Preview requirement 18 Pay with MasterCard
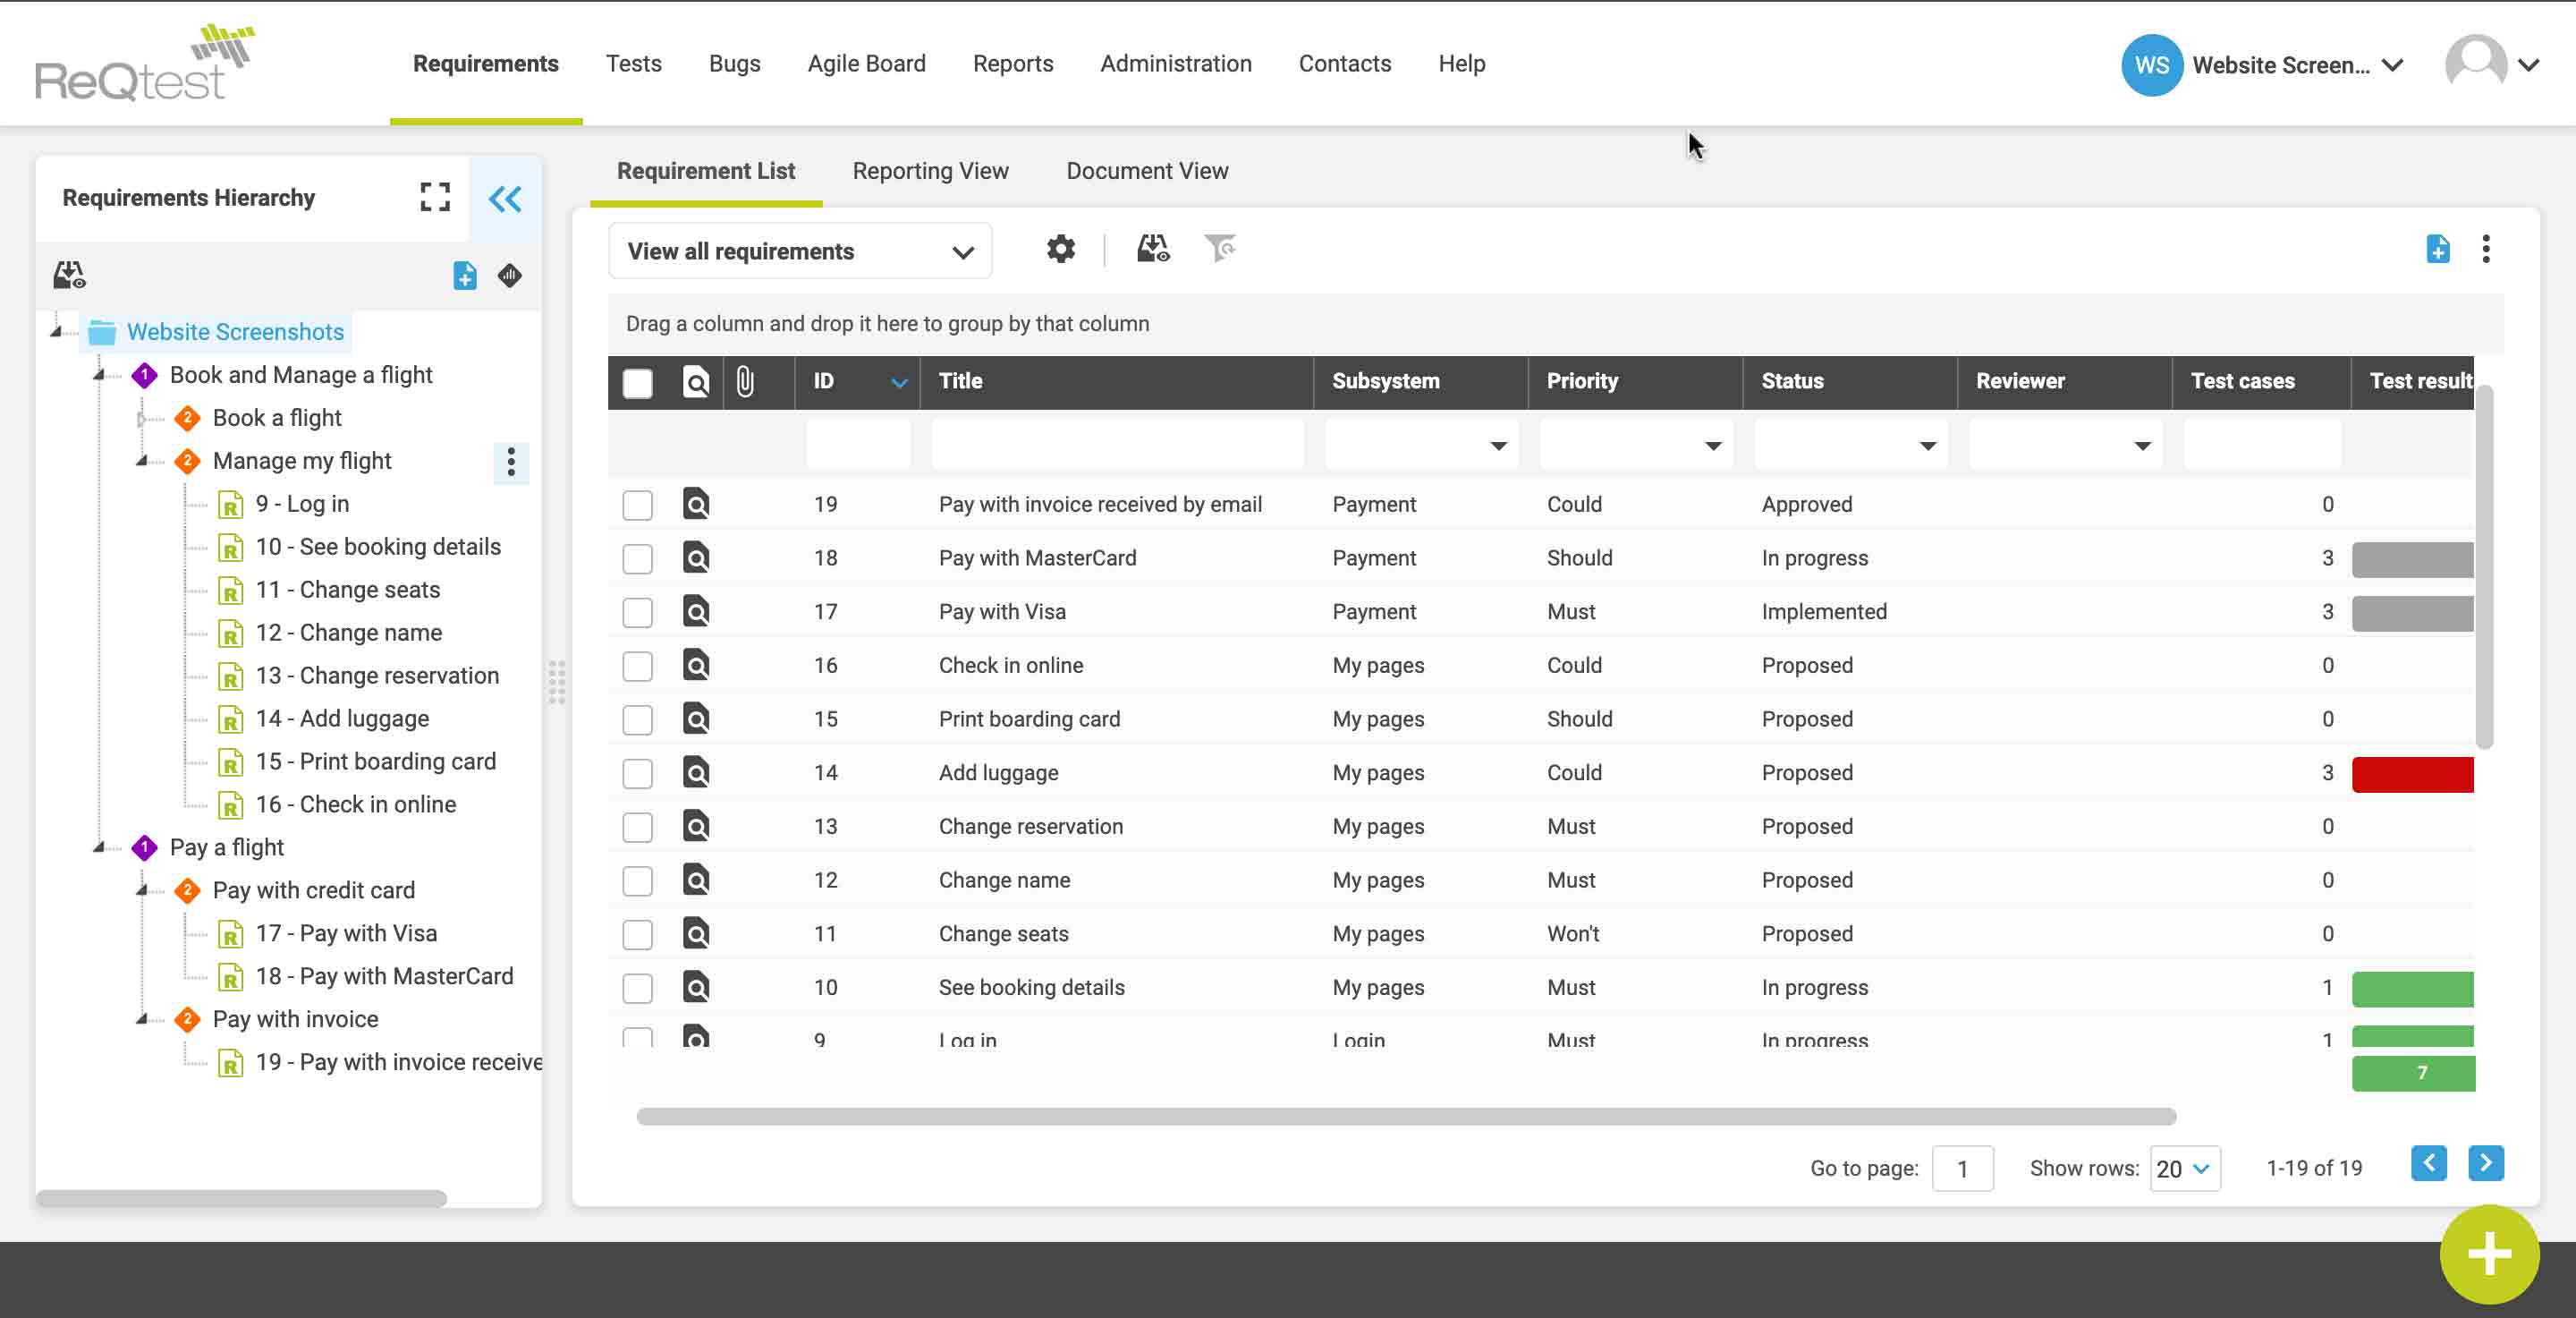 [x=696, y=558]
